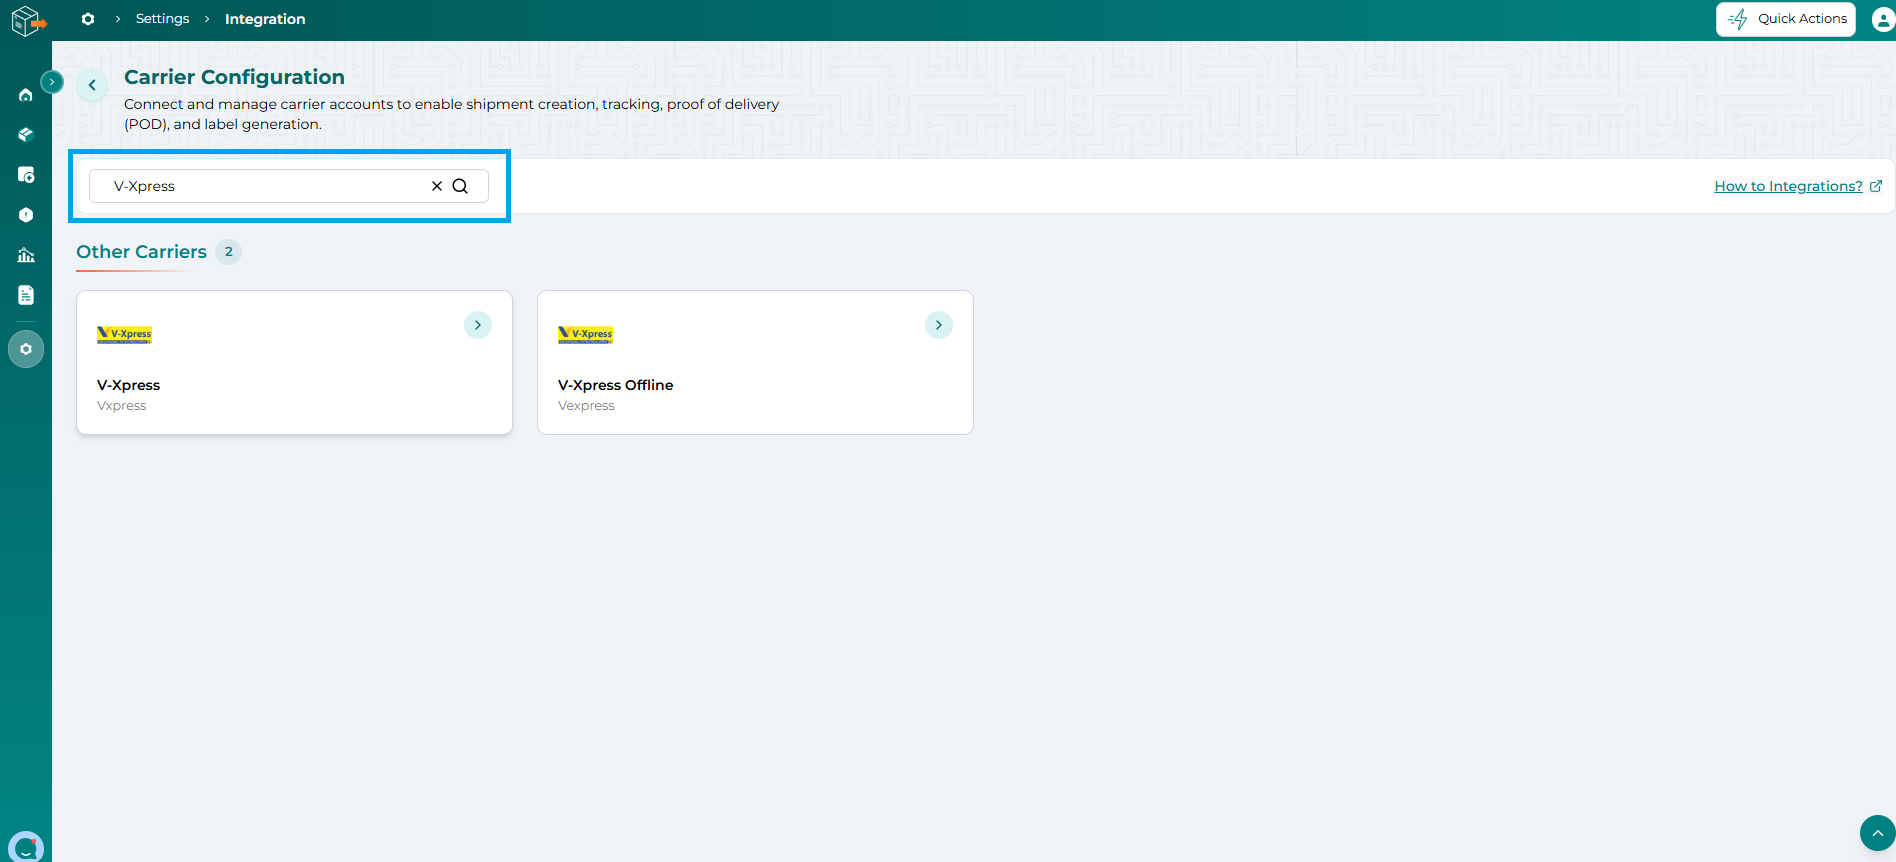Open V-Xpress Offline card chevron arrow
This screenshot has width=1896, height=862.
[x=939, y=325]
